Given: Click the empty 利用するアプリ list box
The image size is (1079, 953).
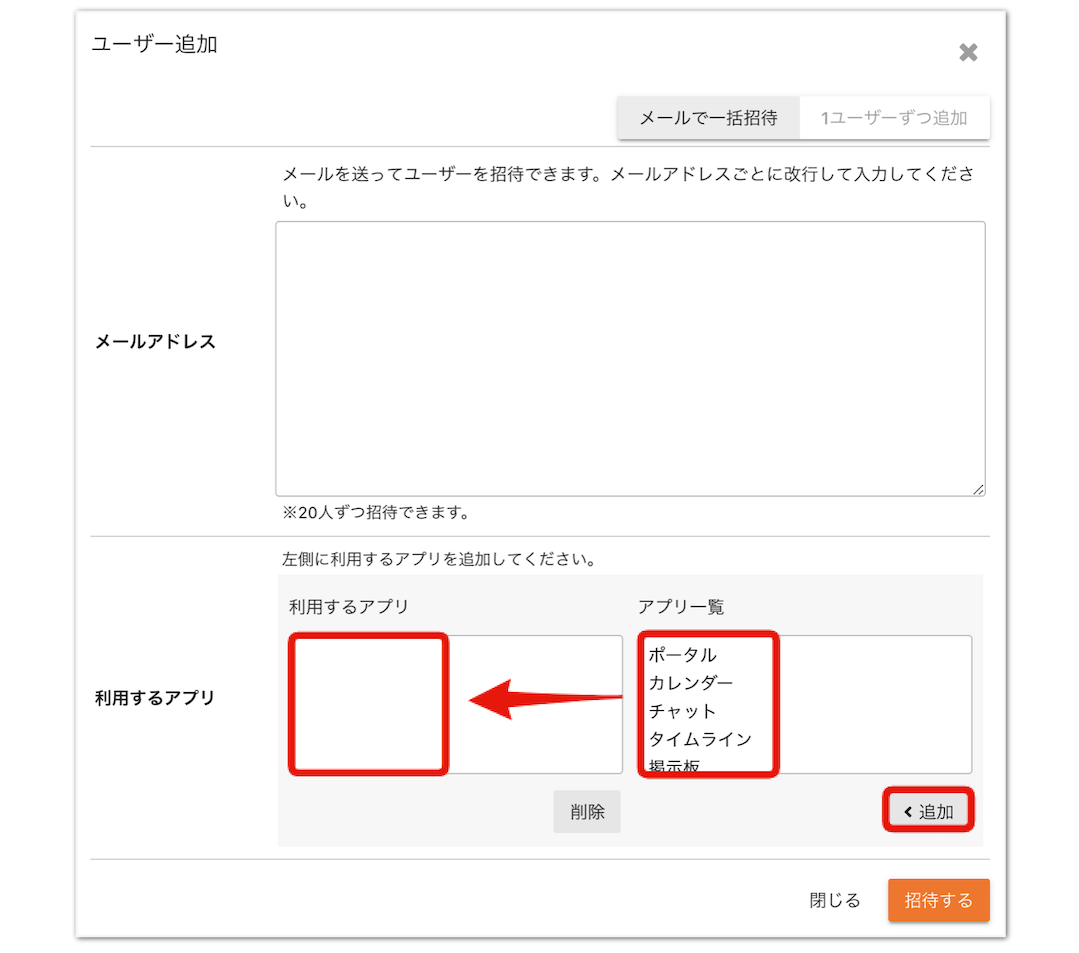Looking at the screenshot, I should 456,704.
